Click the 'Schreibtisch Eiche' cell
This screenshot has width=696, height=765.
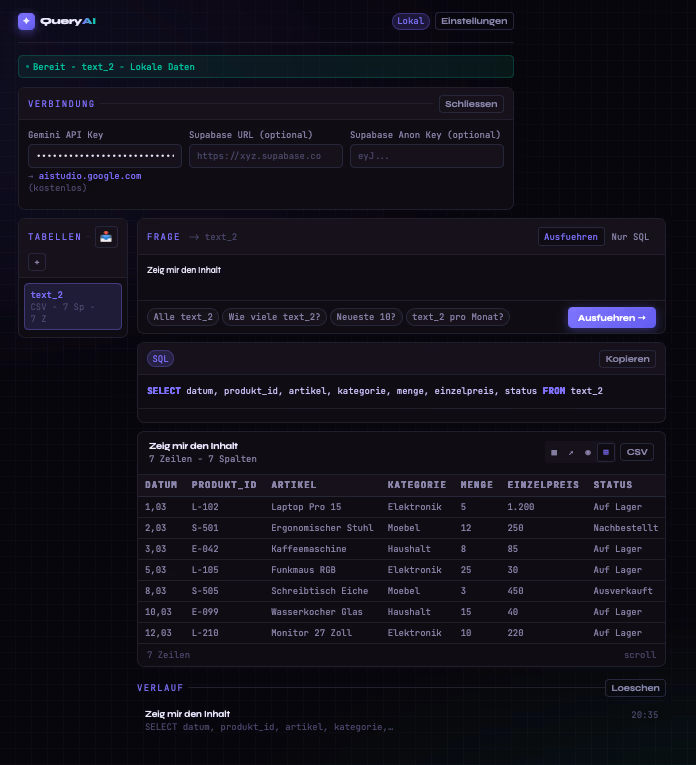point(320,591)
